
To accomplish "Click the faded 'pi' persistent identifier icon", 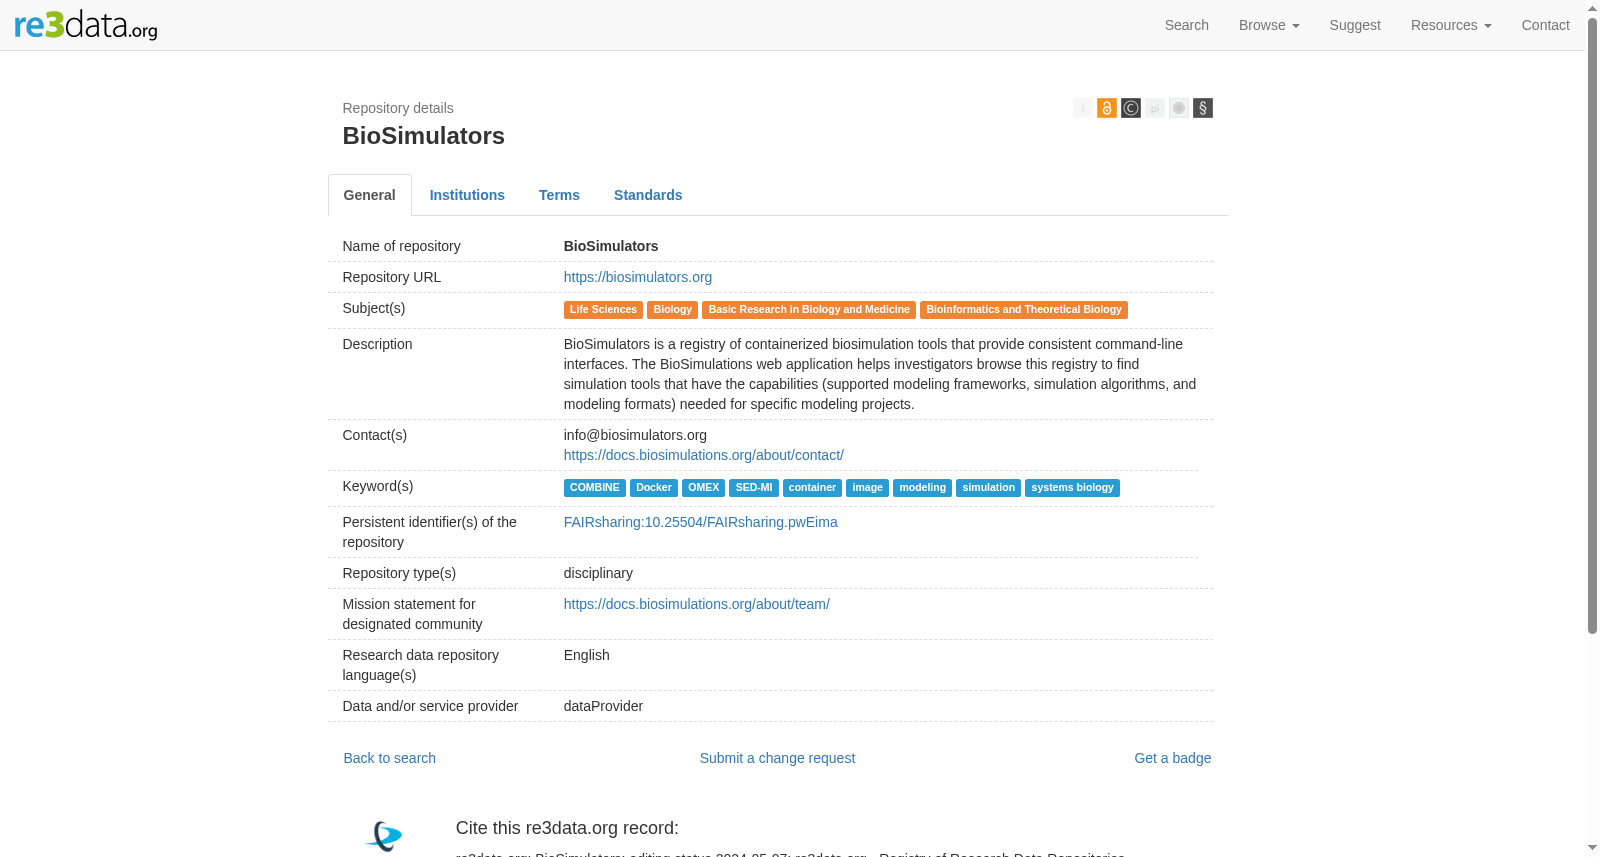I will tap(1155, 108).
